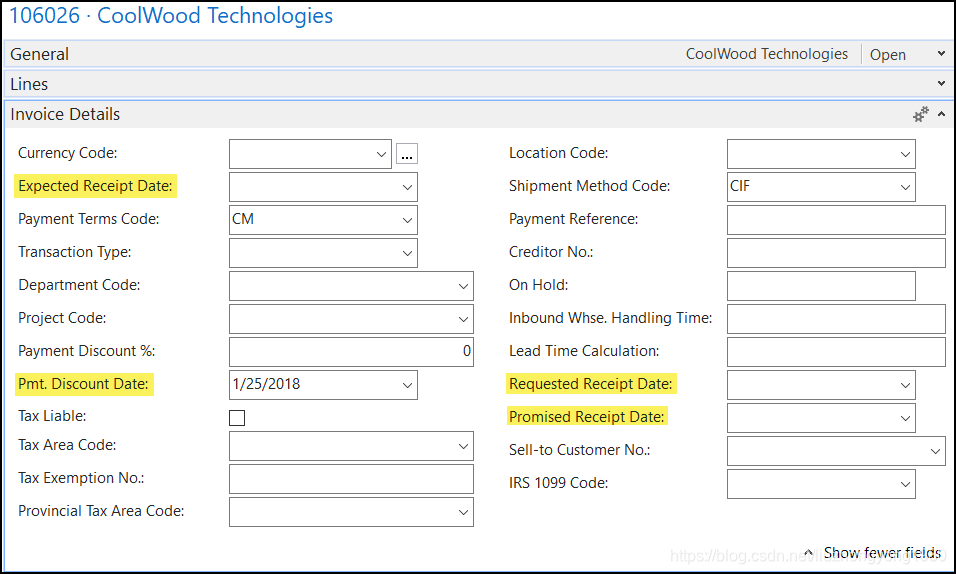Expand the Lines section chevron

[941, 84]
